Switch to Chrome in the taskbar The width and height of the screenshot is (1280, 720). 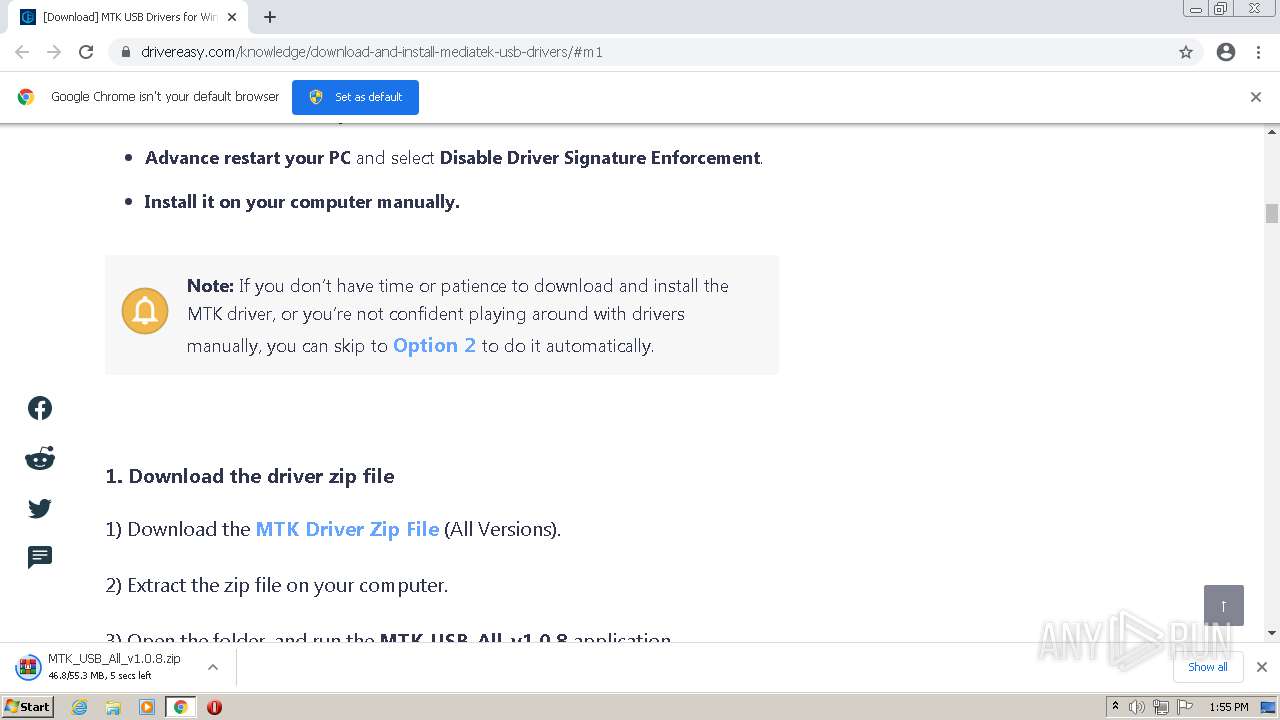click(180, 707)
